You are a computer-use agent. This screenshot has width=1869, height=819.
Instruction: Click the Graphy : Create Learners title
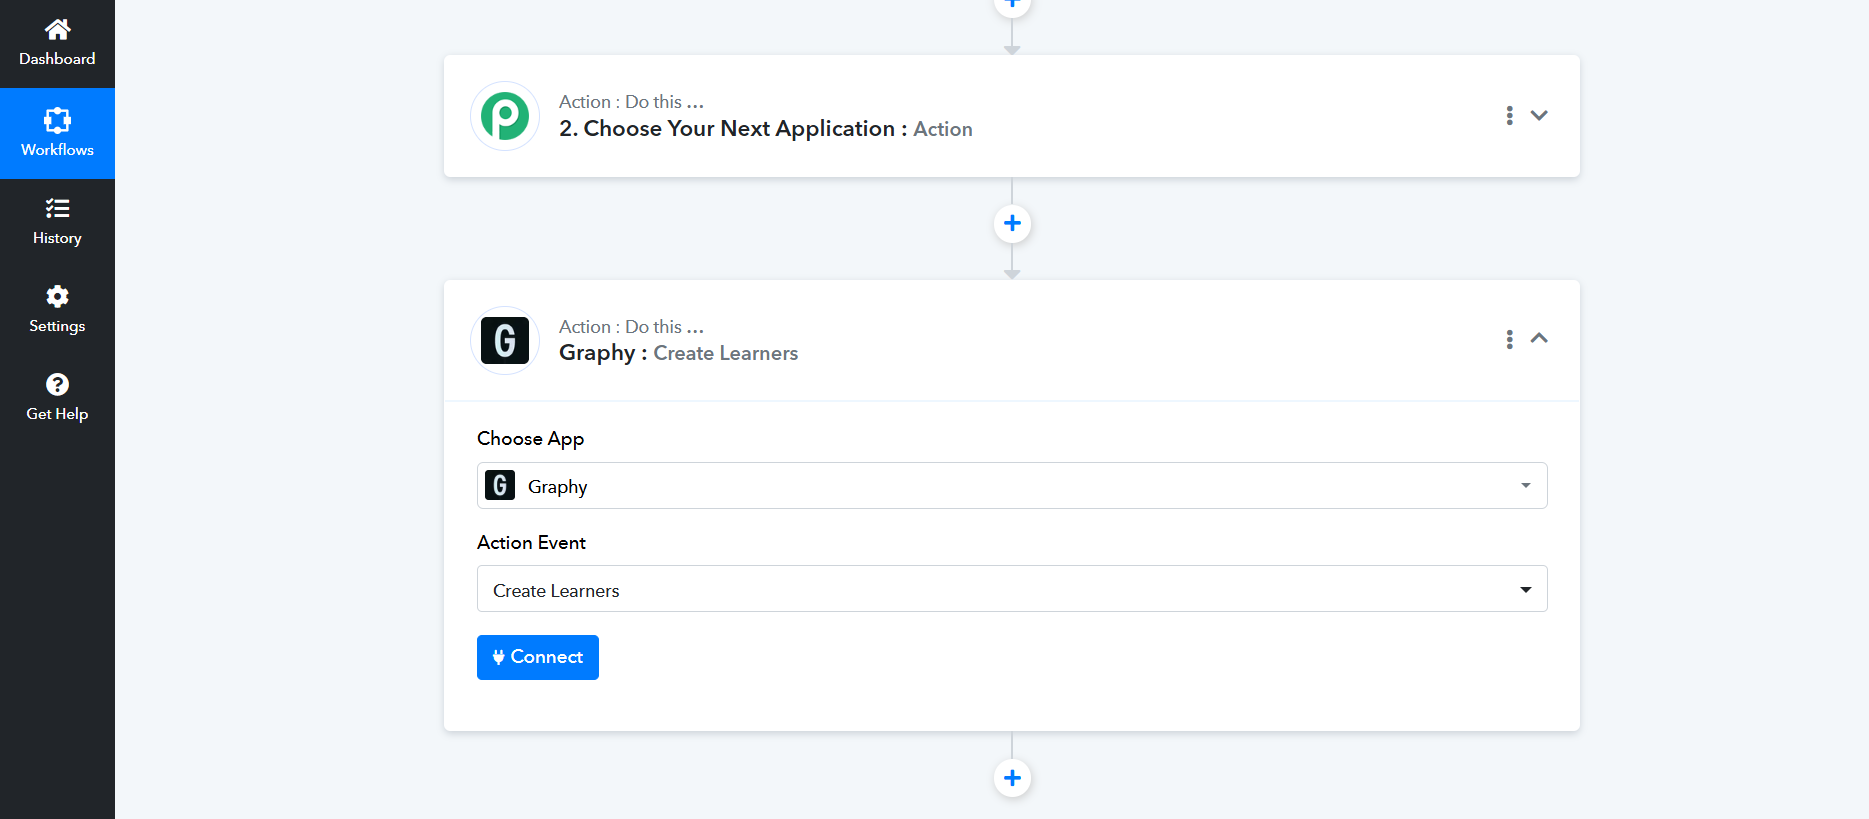point(678,353)
